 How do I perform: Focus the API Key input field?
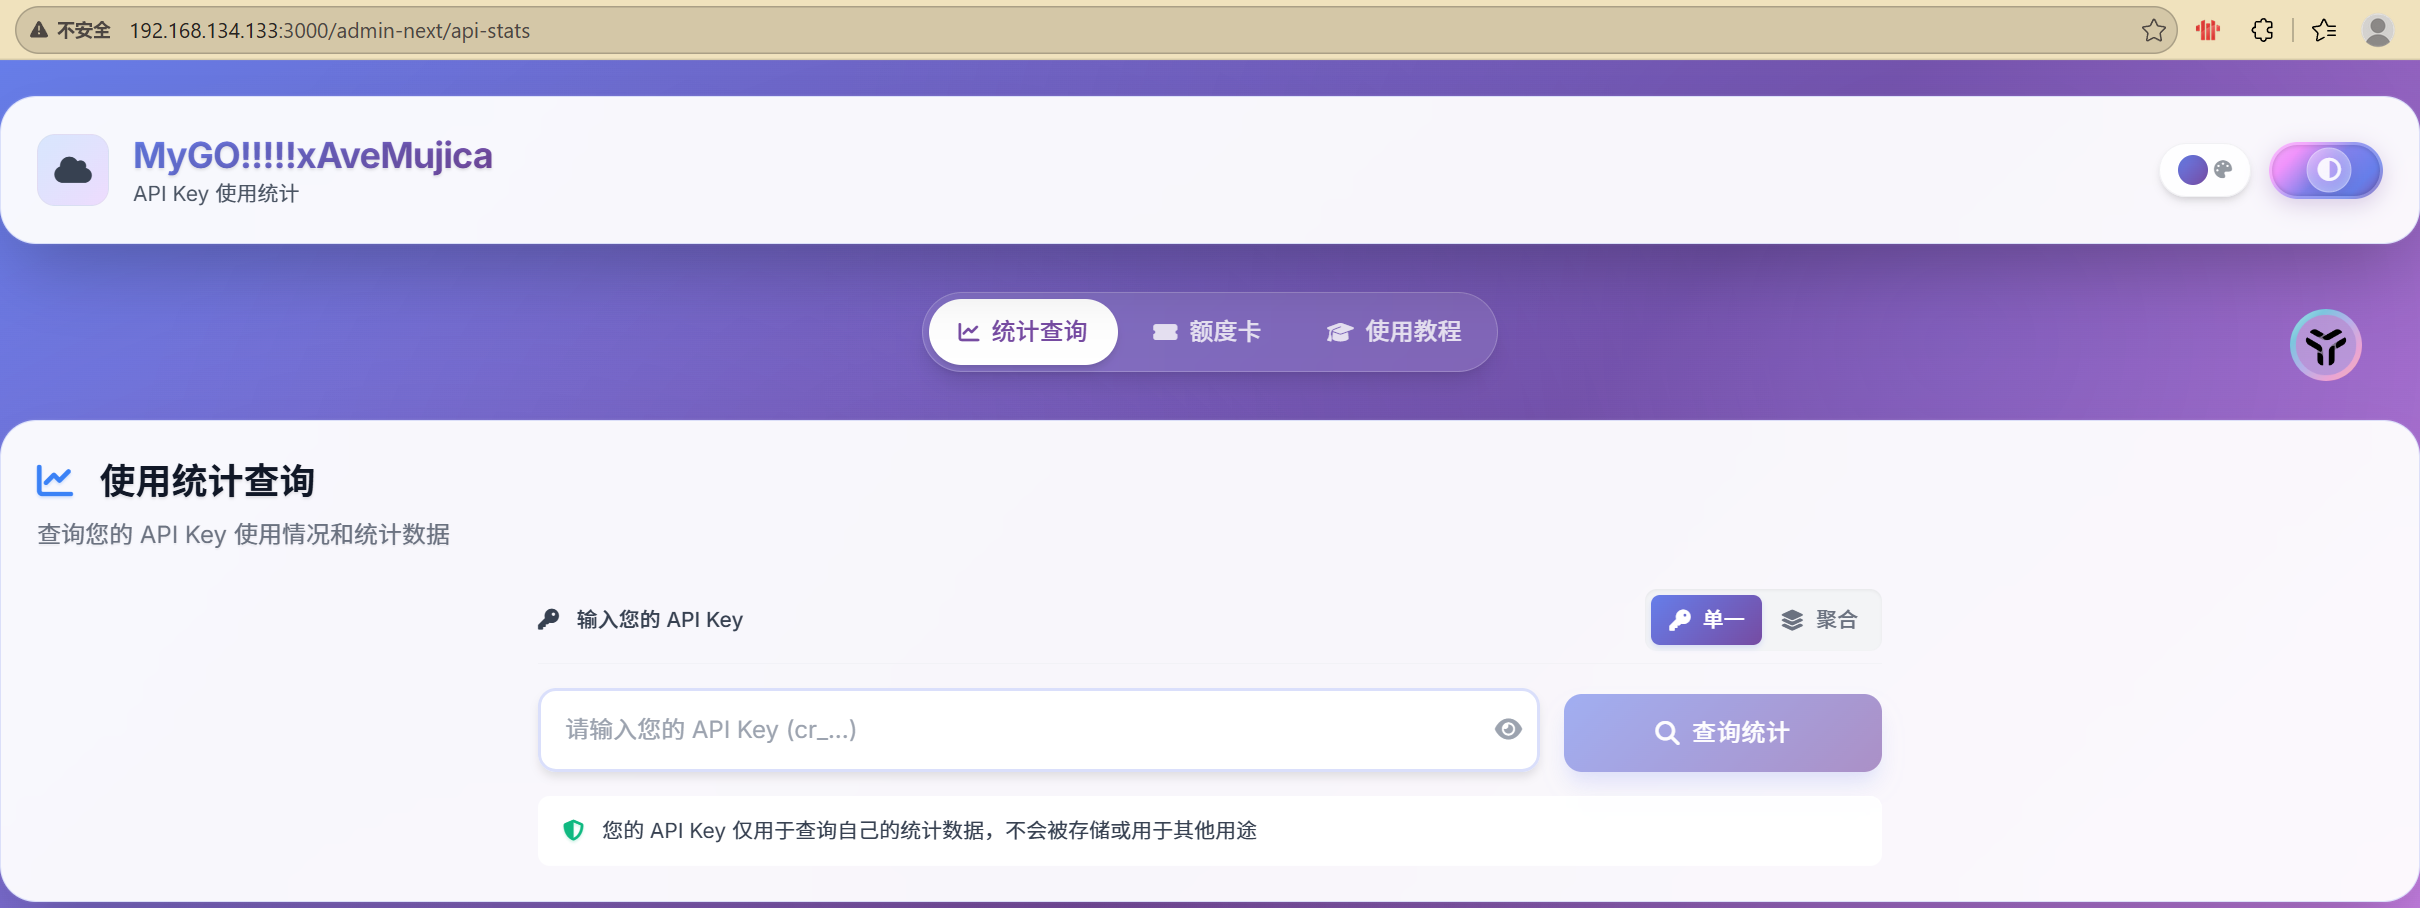click(x=1038, y=730)
